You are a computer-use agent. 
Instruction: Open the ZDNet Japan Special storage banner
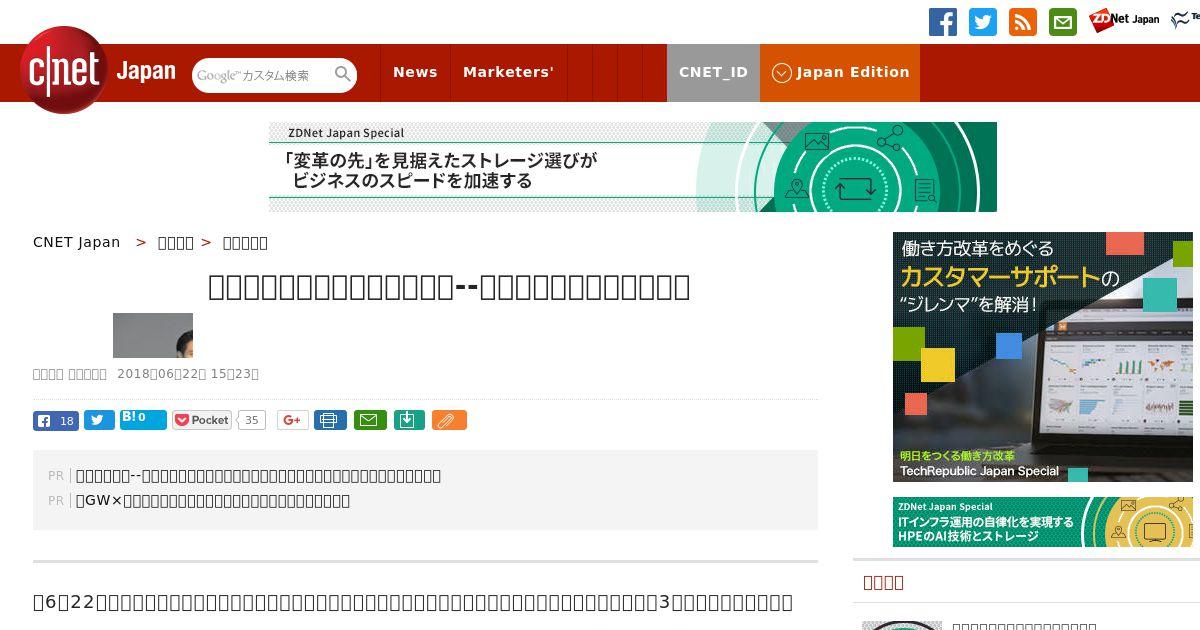point(633,167)
